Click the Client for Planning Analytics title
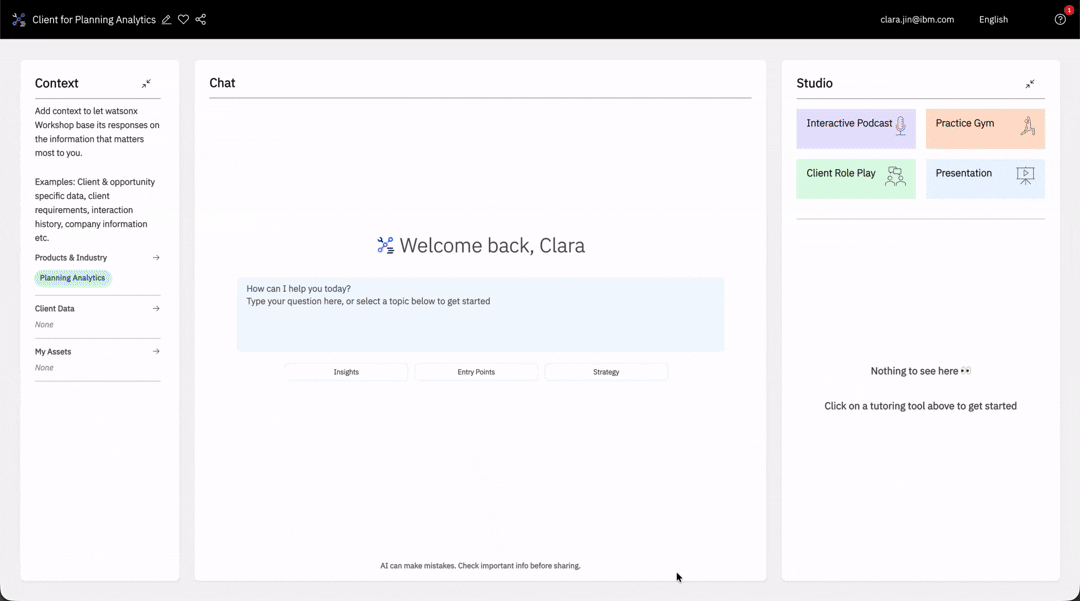1080x601 pixels. click(x=94, y=19)
